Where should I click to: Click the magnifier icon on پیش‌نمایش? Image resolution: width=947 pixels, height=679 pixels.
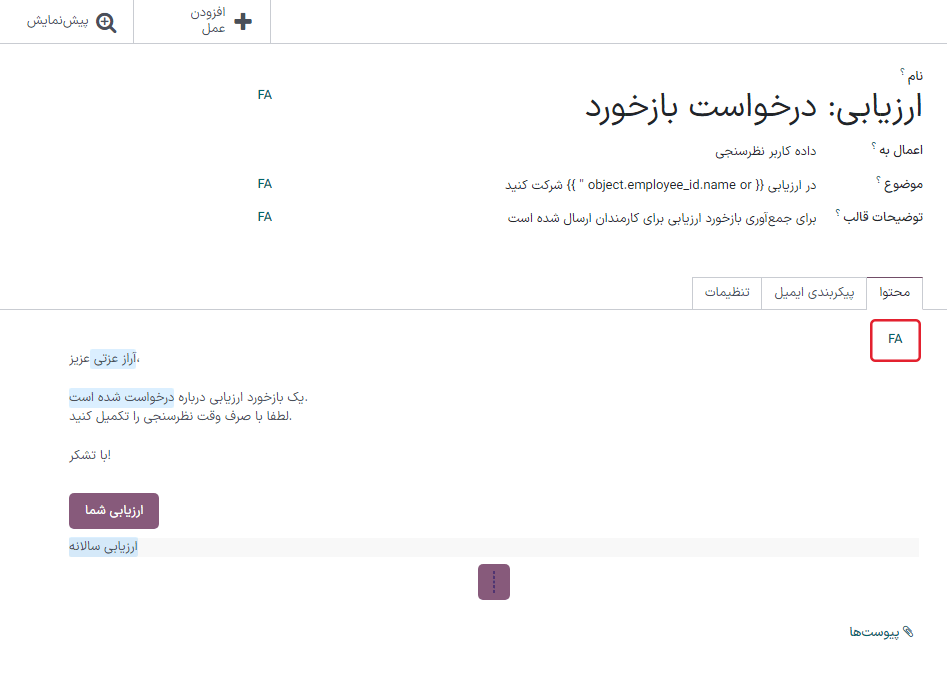tap(108, 21)
